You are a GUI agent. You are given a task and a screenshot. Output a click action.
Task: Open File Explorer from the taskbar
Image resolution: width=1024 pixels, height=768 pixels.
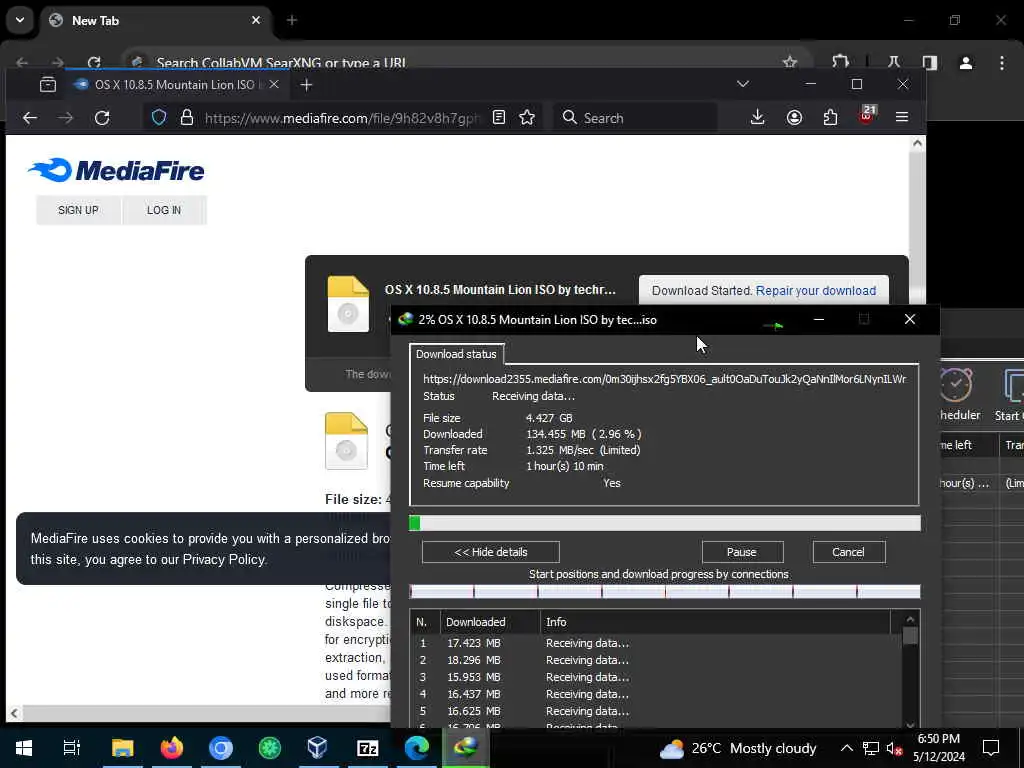pos(122,748)
